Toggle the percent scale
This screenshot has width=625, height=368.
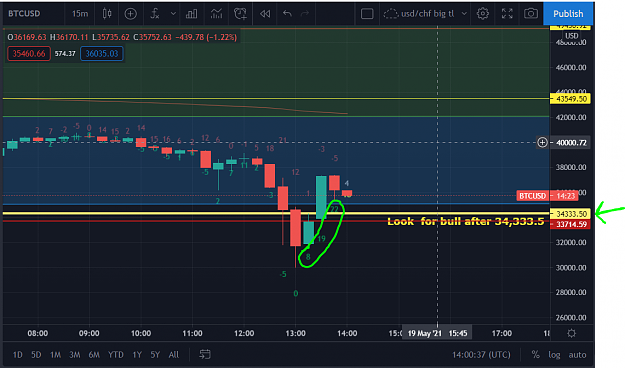(x=535, y=354)
